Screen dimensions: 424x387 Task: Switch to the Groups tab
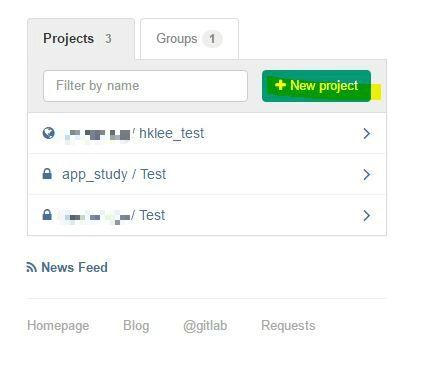pos(189,39)
